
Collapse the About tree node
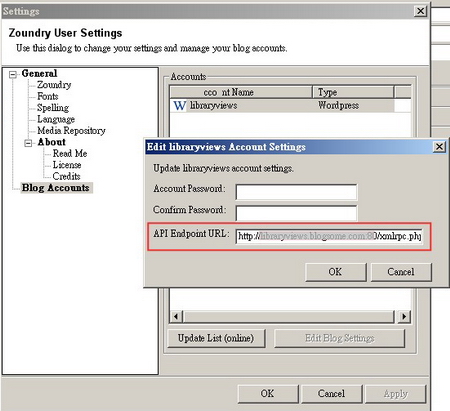tap(29, 143)
